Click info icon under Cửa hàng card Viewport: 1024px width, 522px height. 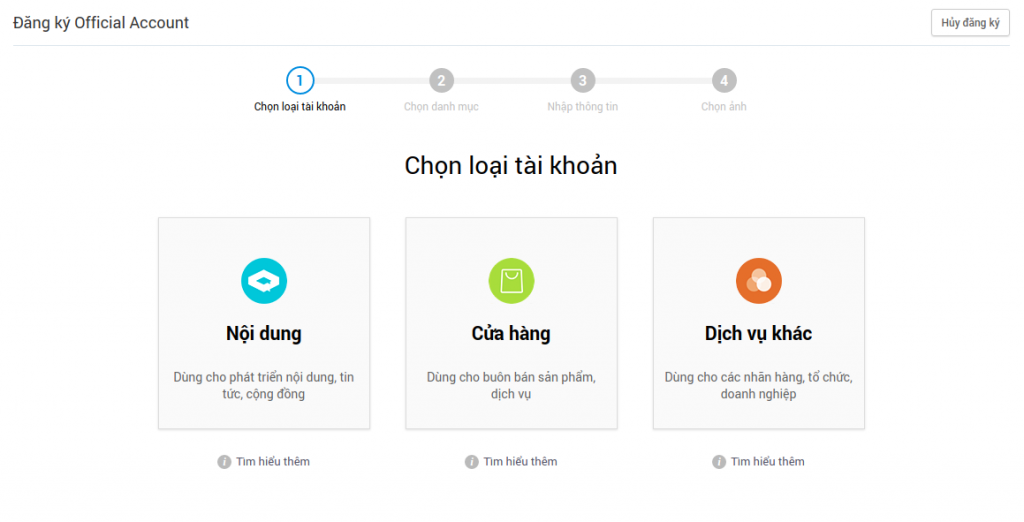coord(472,462)
